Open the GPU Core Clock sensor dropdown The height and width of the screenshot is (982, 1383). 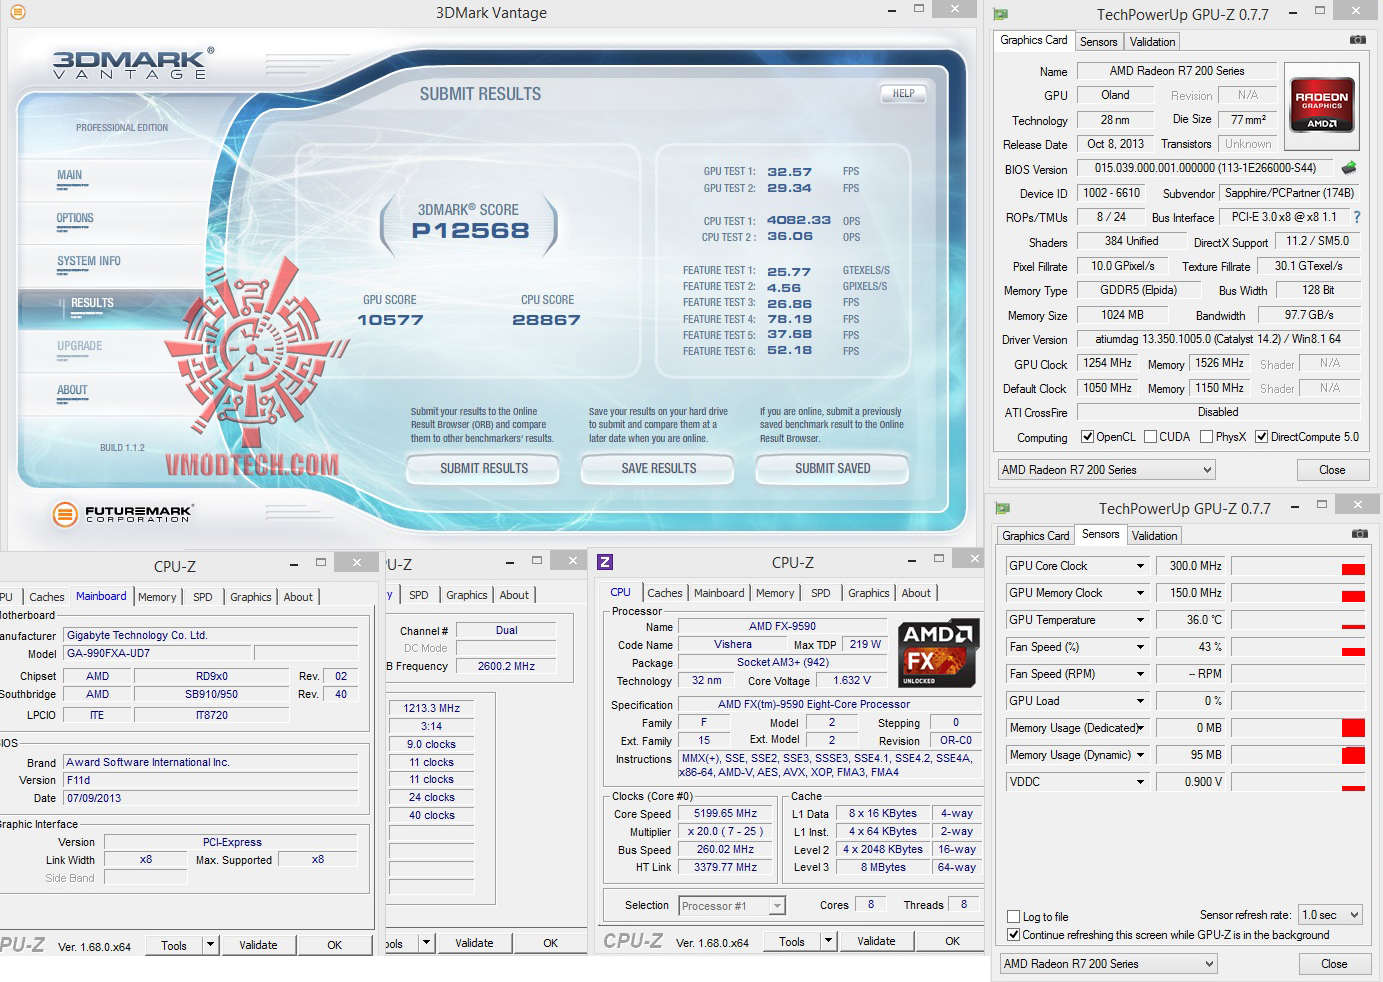coord(1139,566)
